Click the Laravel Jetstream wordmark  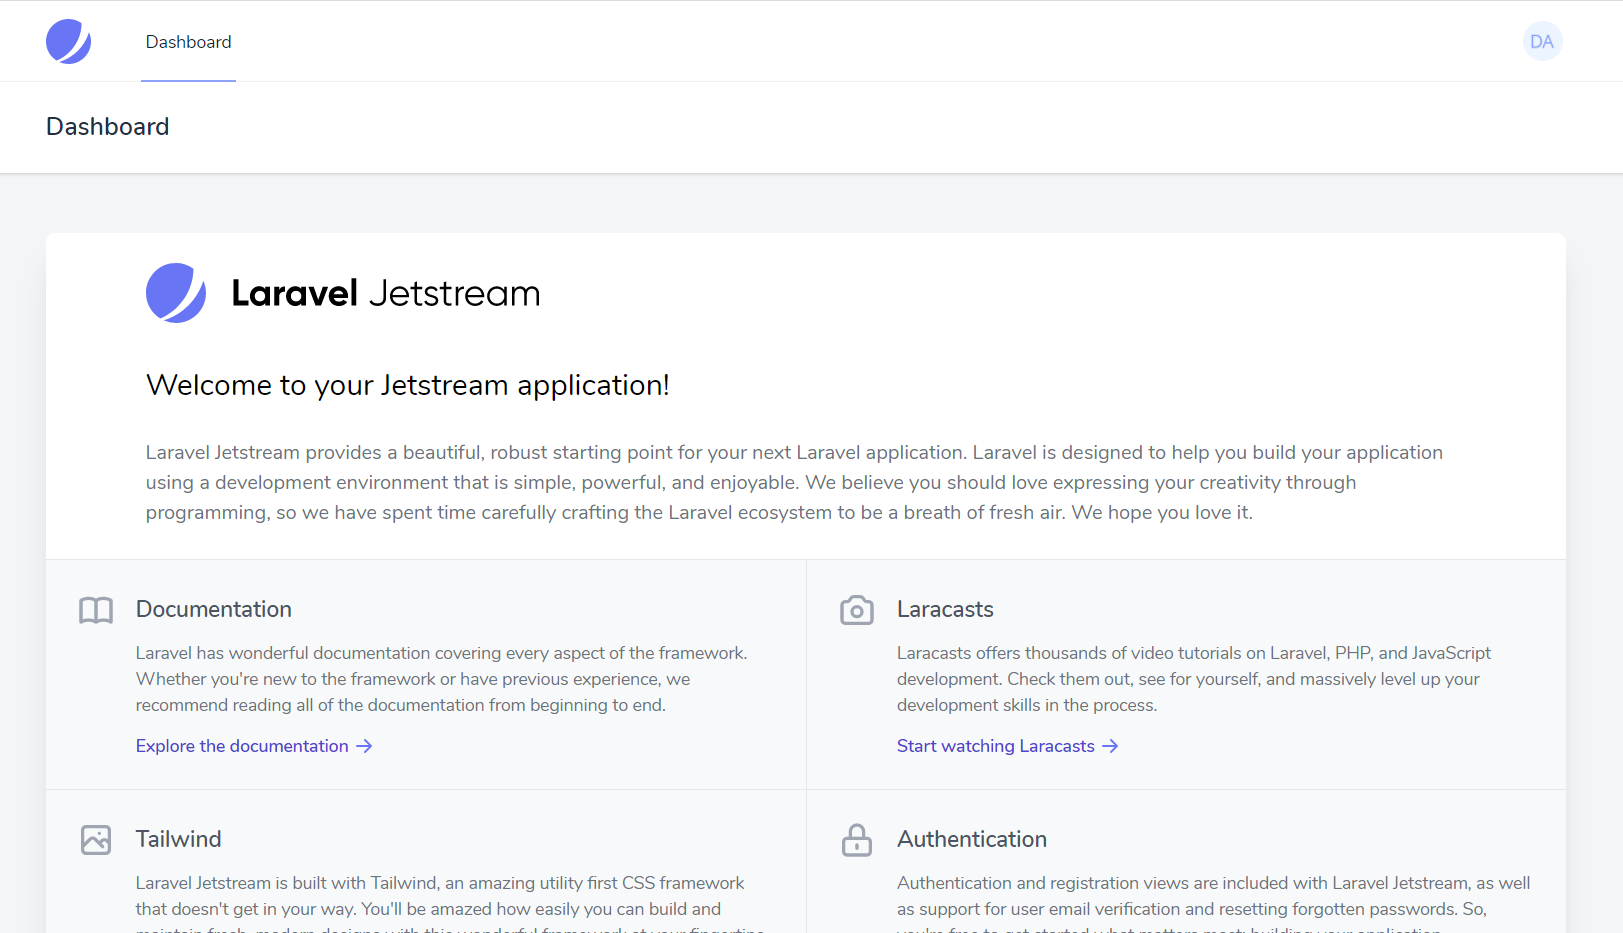point(386,293)
